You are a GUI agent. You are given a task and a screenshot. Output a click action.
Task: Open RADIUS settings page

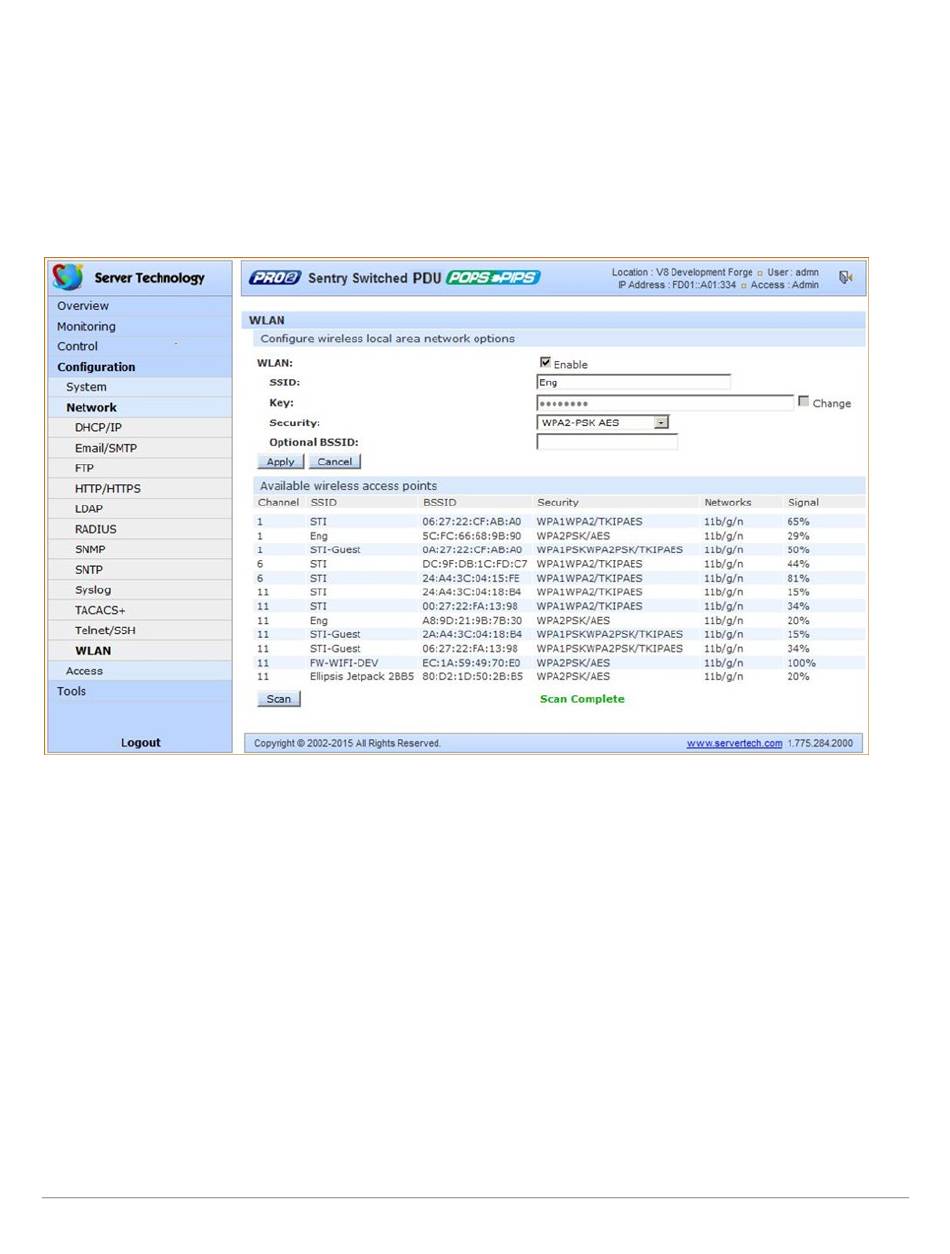(x=139, y=529)
